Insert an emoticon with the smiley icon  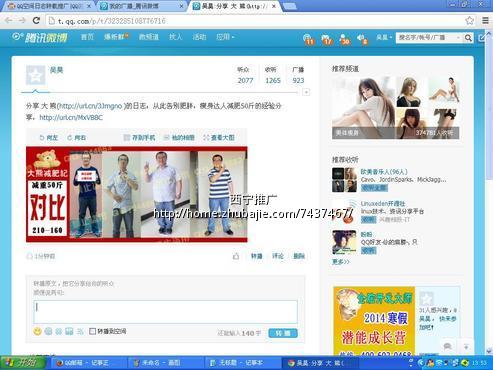37,331
